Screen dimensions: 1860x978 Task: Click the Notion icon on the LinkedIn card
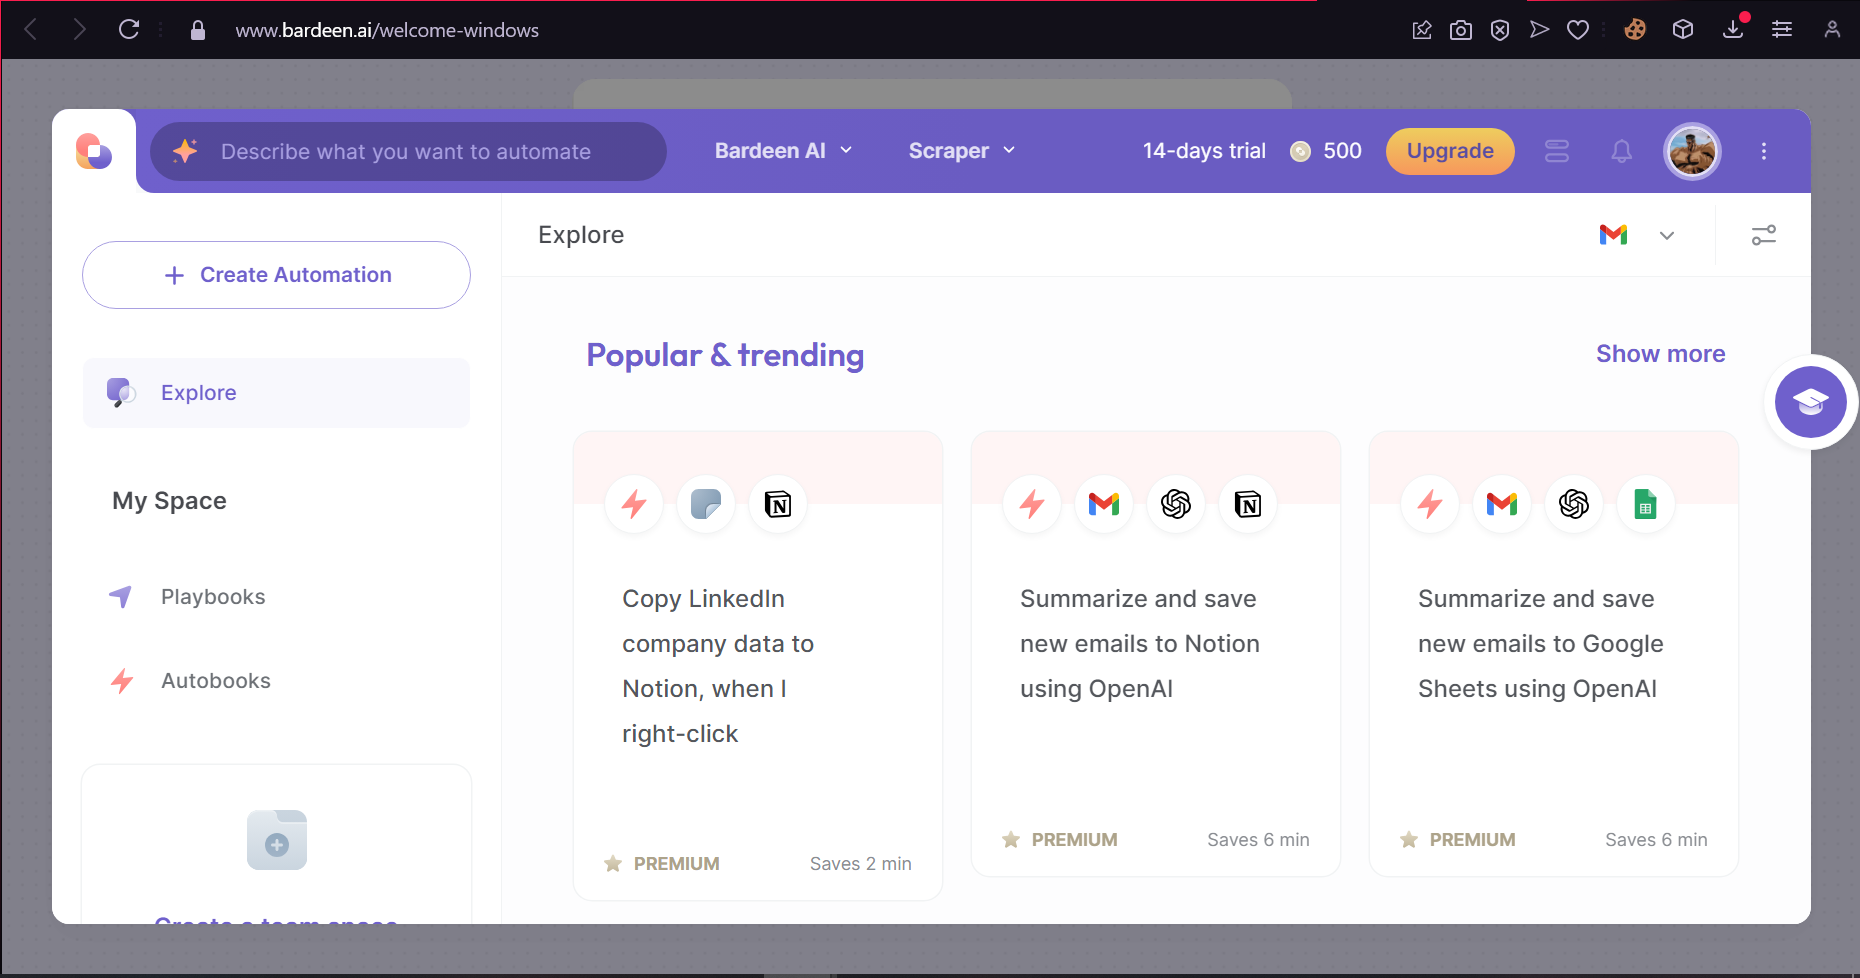pyautogui.click(x=778, y=504)
